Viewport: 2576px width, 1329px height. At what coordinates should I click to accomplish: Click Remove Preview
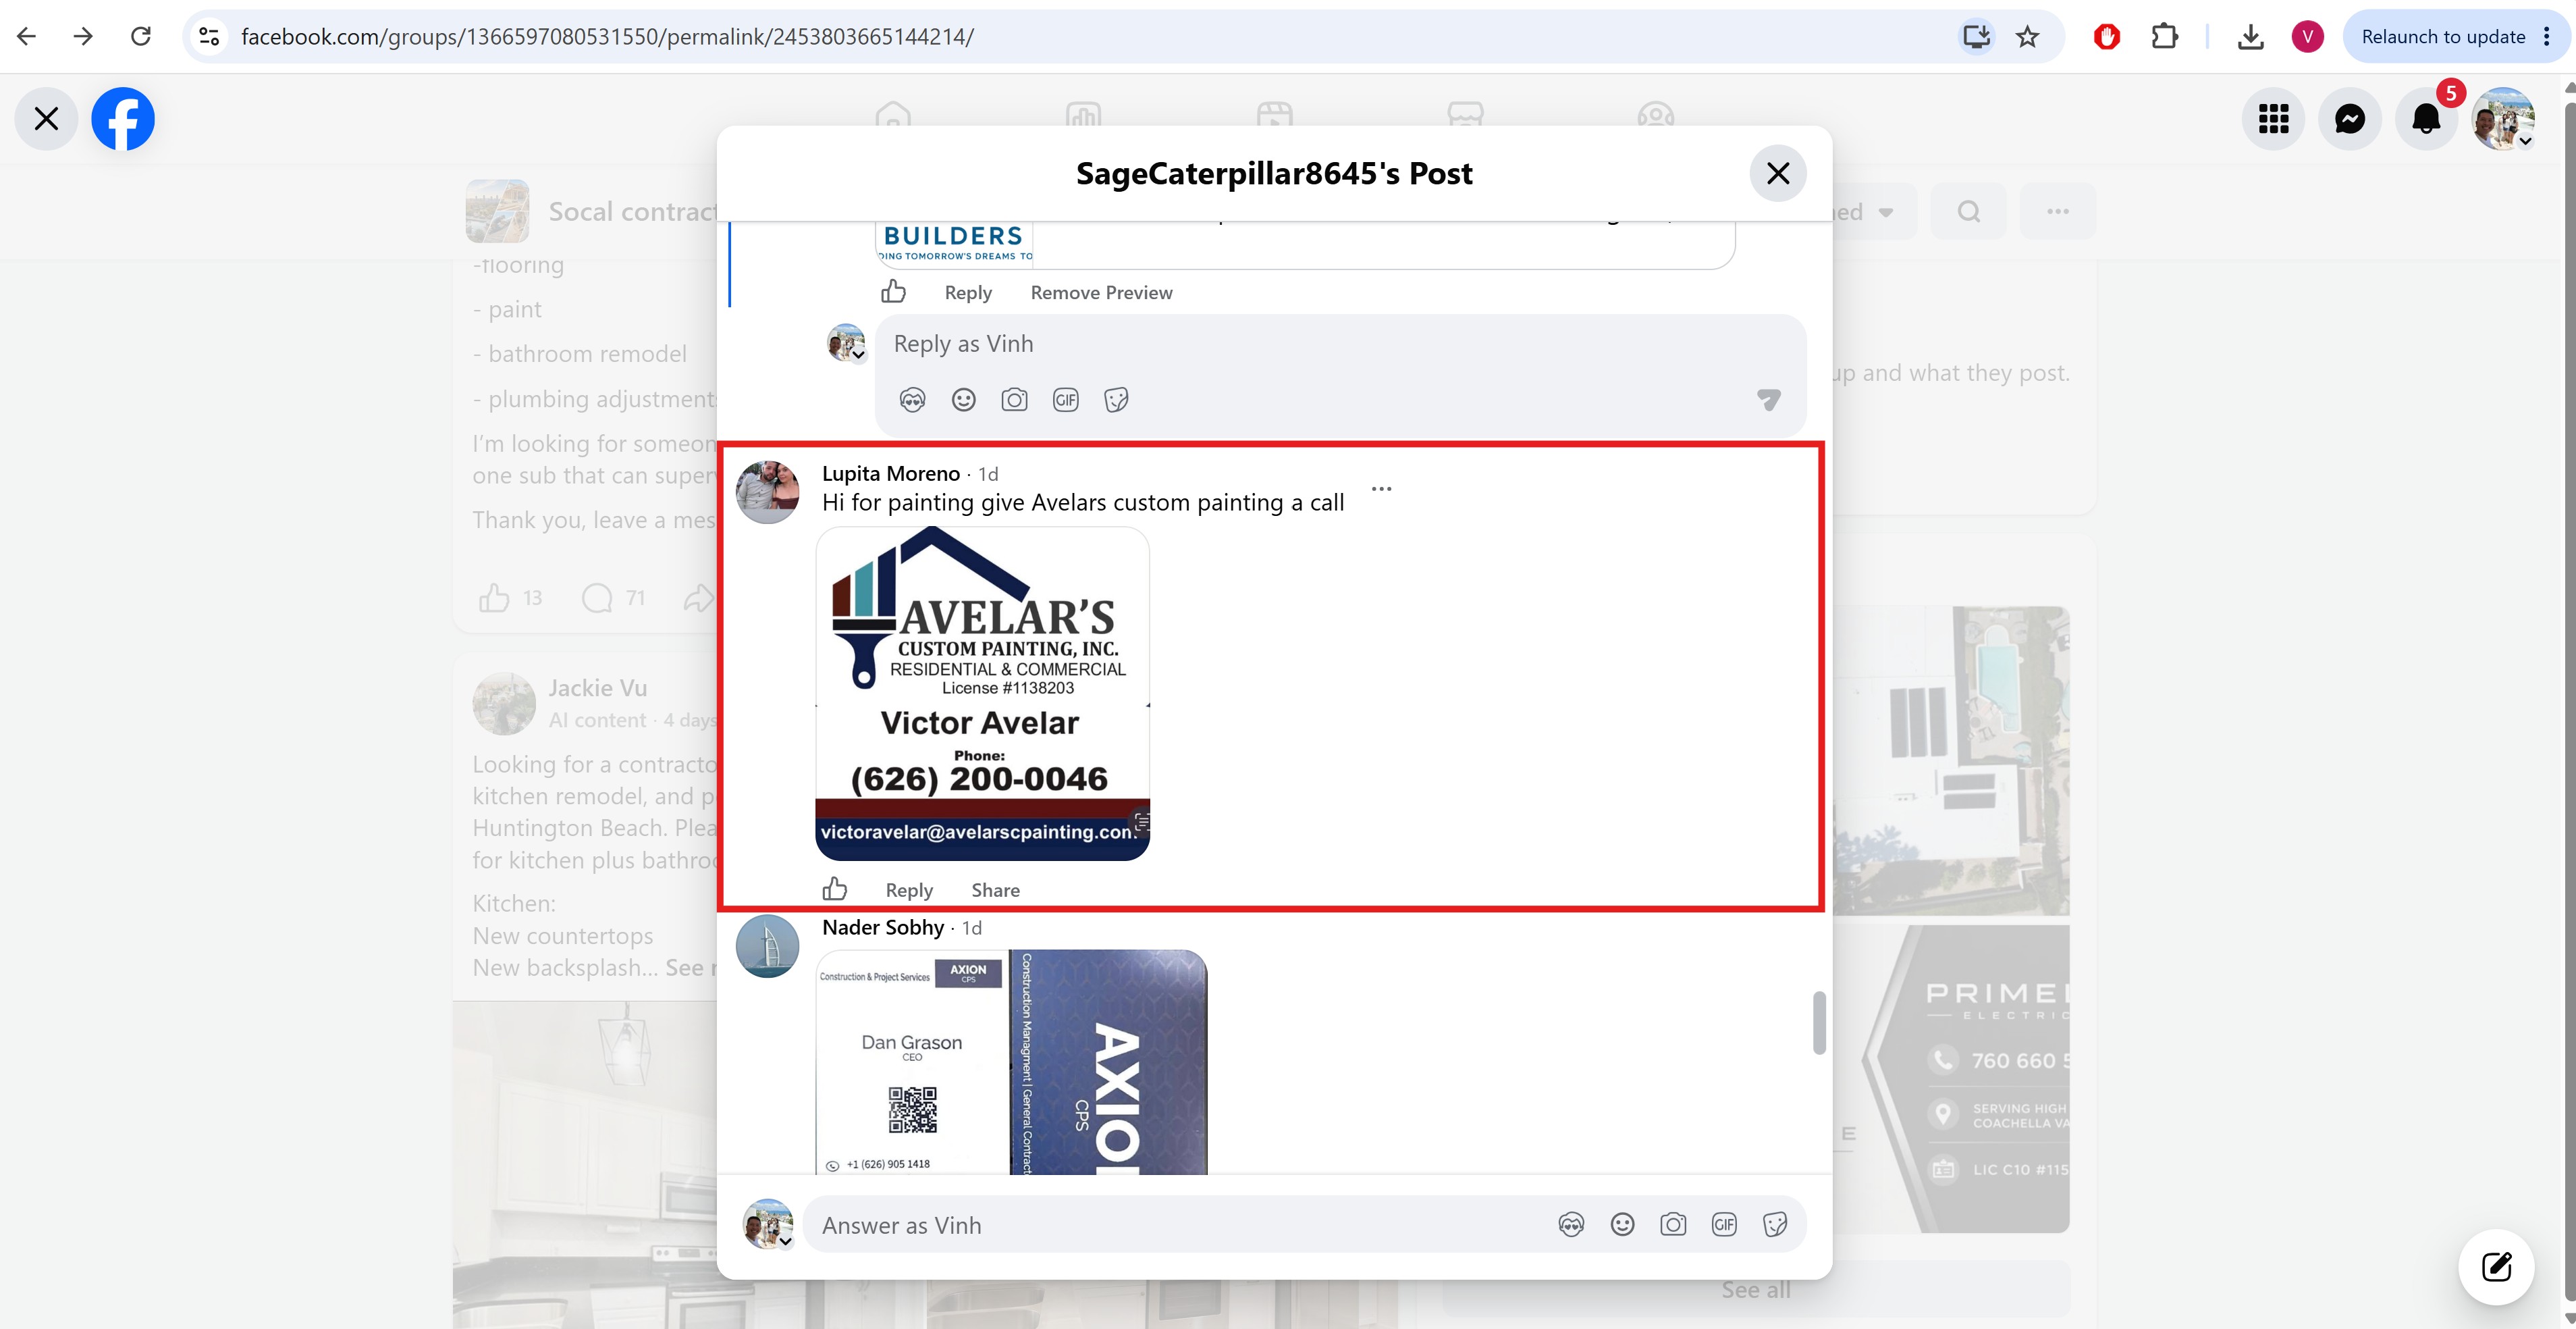1101,293
